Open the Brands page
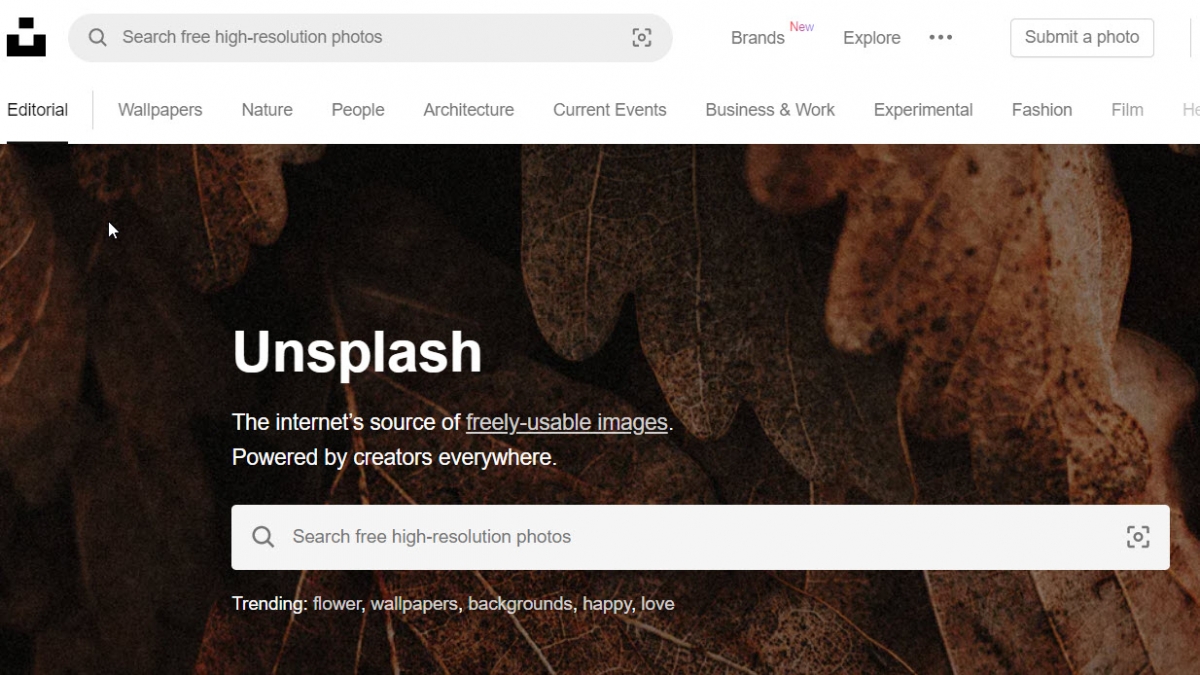The height and width of the screenshot is (675, 1200). 757,37
